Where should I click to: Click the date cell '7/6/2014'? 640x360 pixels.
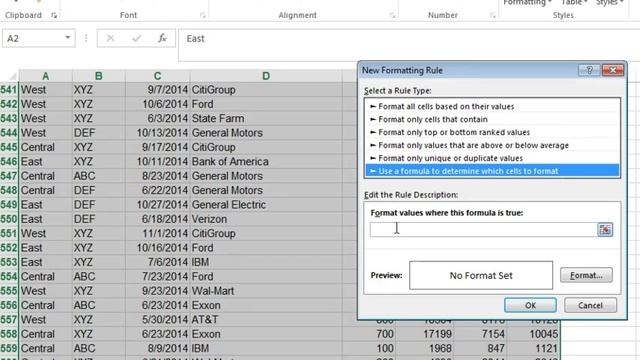(158, 262)
